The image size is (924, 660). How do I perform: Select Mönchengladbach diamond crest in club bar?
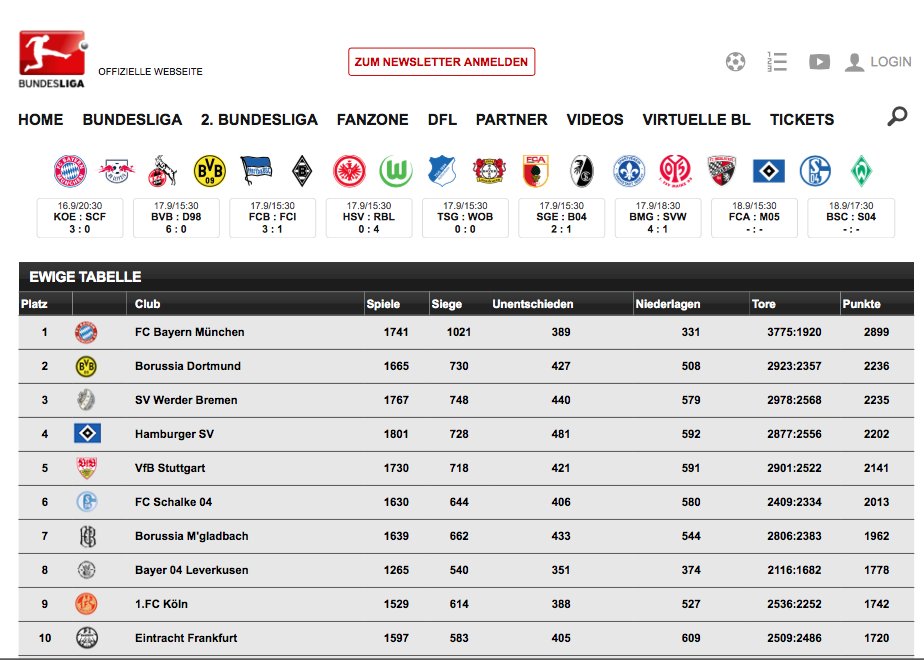click(302, 171)
